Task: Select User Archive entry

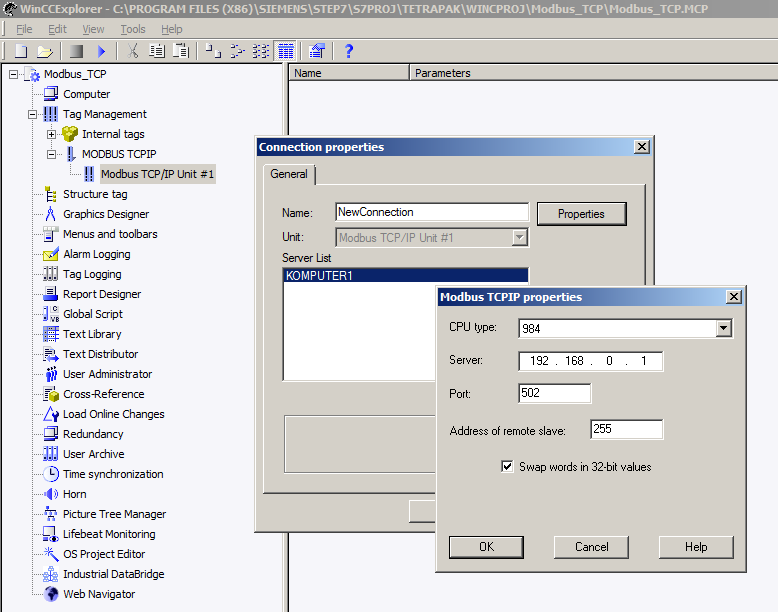Action: 93,454
